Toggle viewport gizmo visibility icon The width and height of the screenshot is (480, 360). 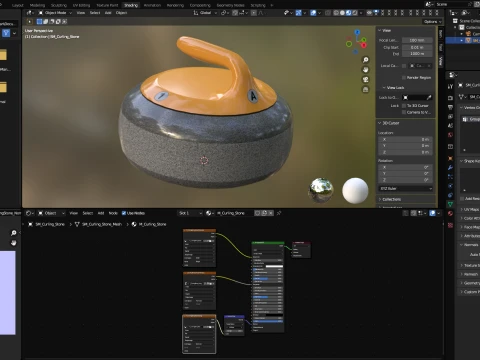coord(298,13)
